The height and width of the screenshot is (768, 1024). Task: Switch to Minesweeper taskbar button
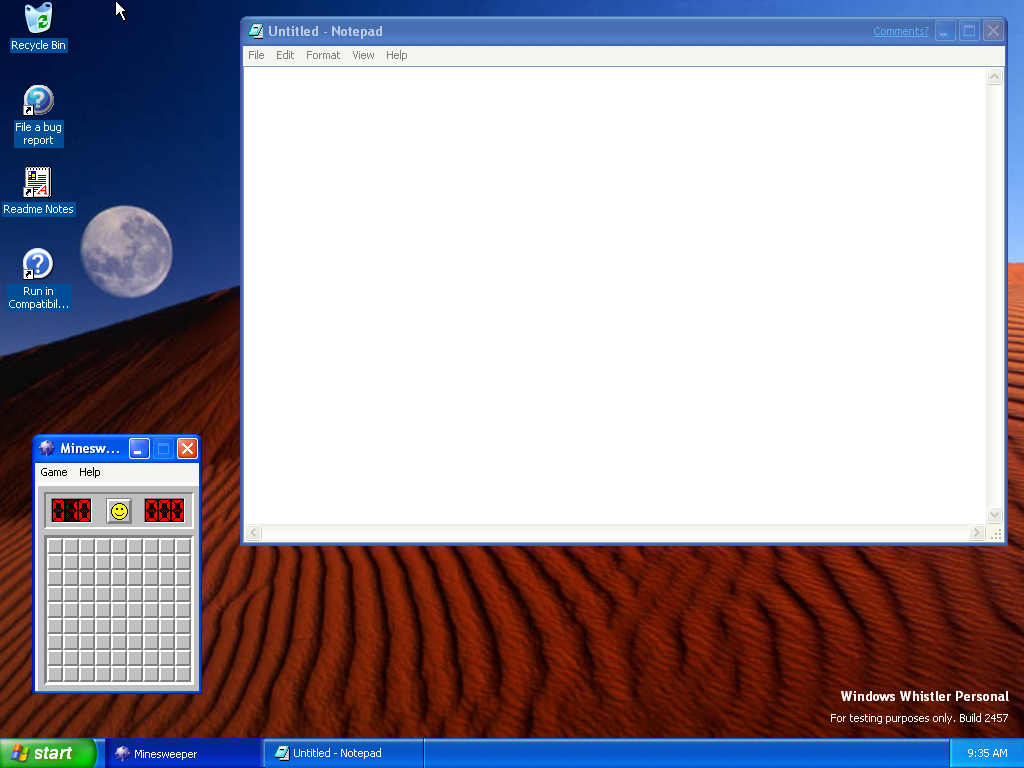pyautogui.click(x=183, y=754)
